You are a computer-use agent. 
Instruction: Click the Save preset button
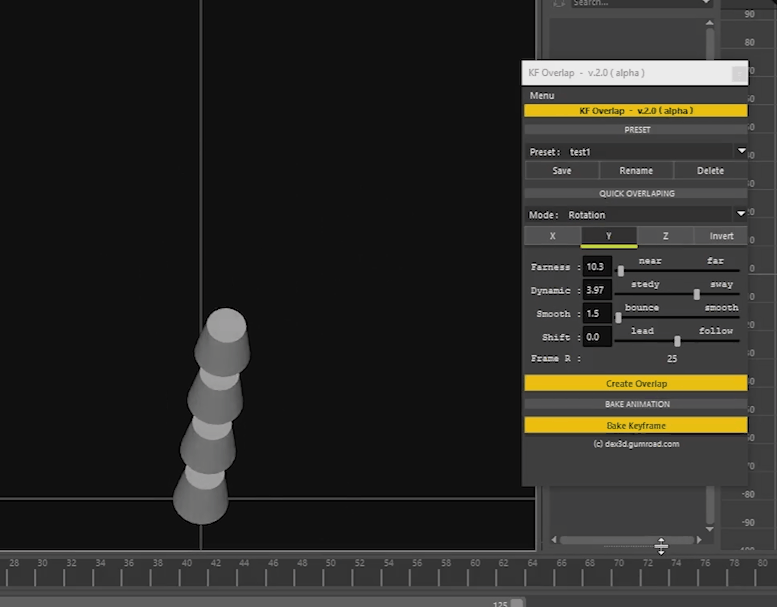562,170
